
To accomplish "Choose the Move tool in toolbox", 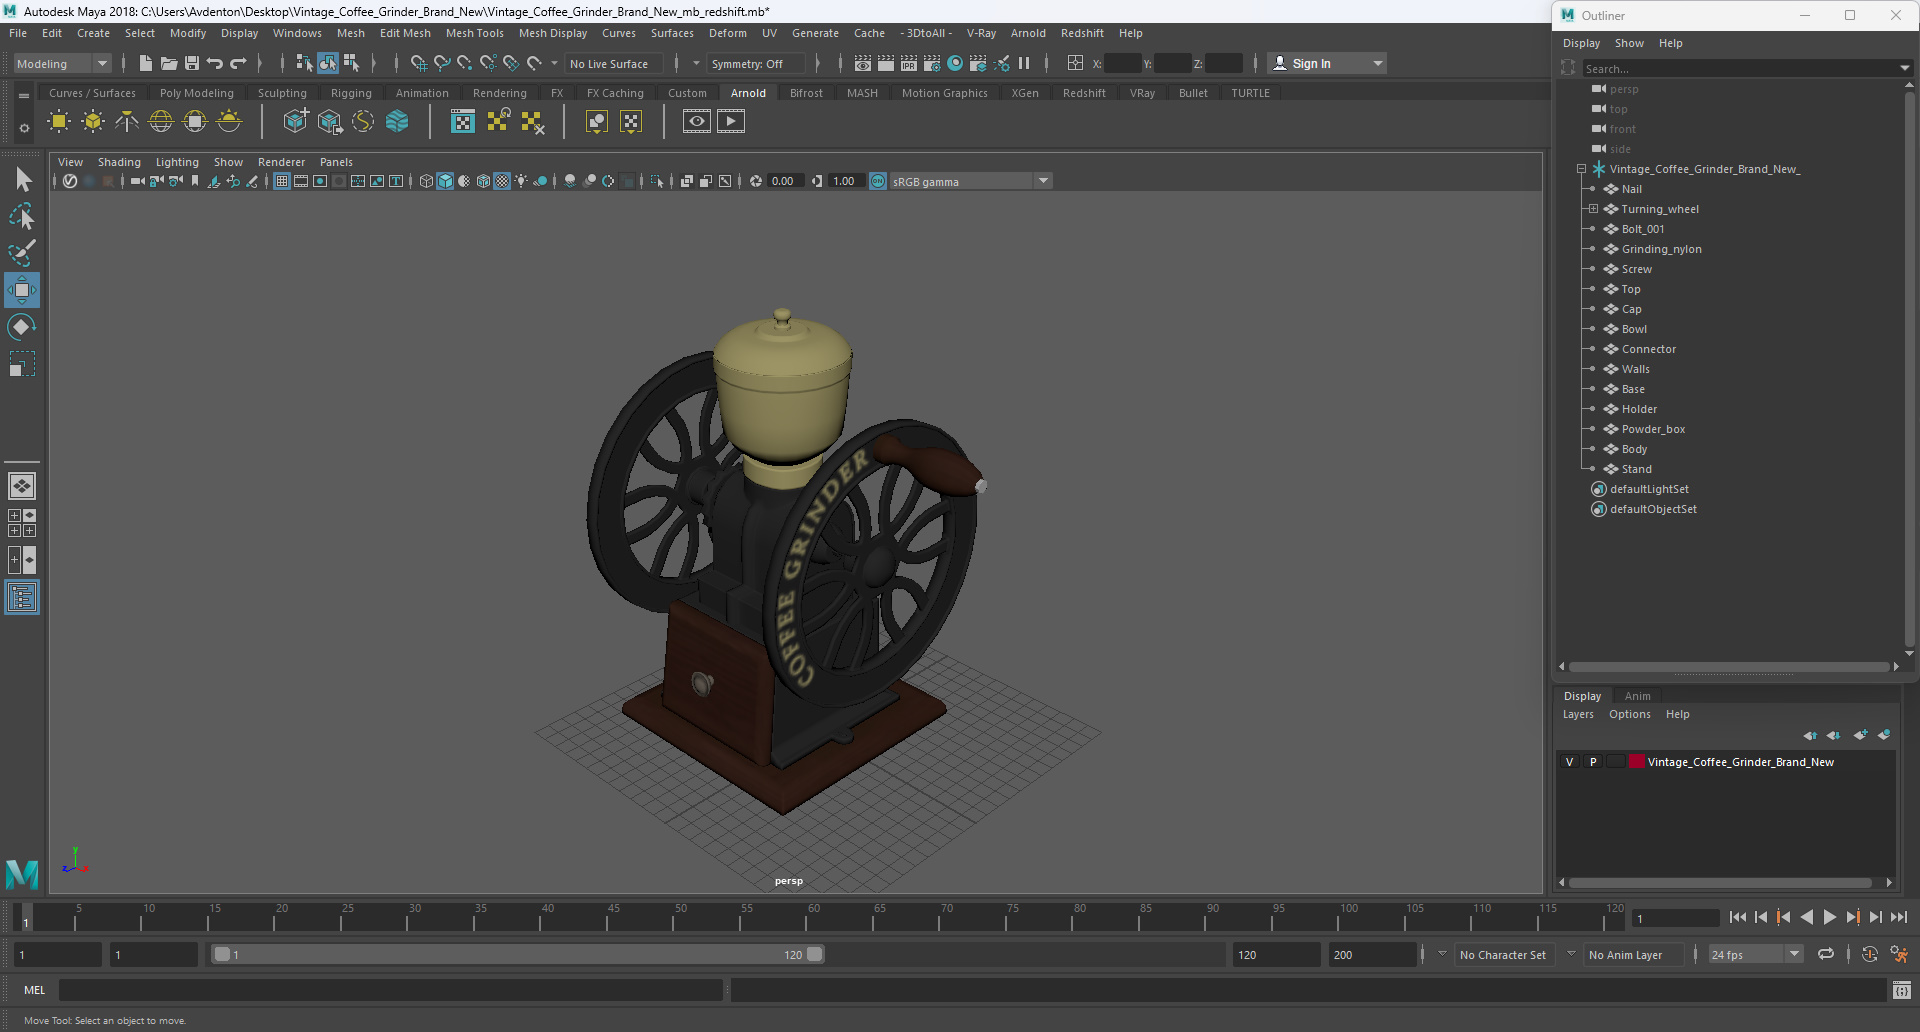I will pos(22,290).
